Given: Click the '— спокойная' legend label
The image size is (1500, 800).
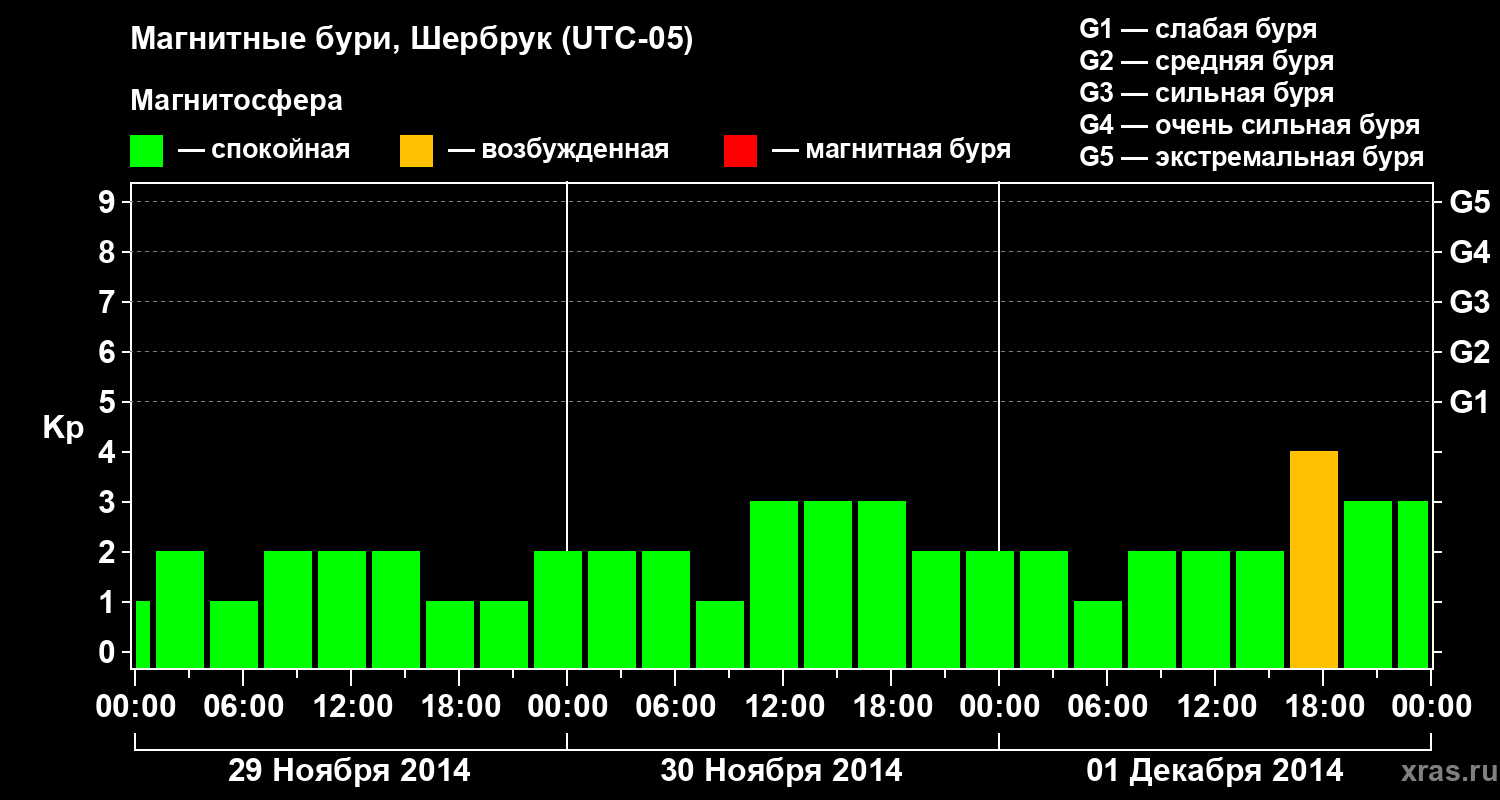Looking at the screenshot, I should click(264, 151).
